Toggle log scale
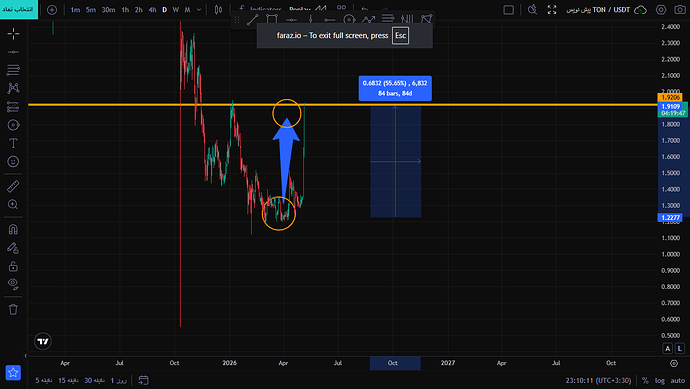 (660, 381)
